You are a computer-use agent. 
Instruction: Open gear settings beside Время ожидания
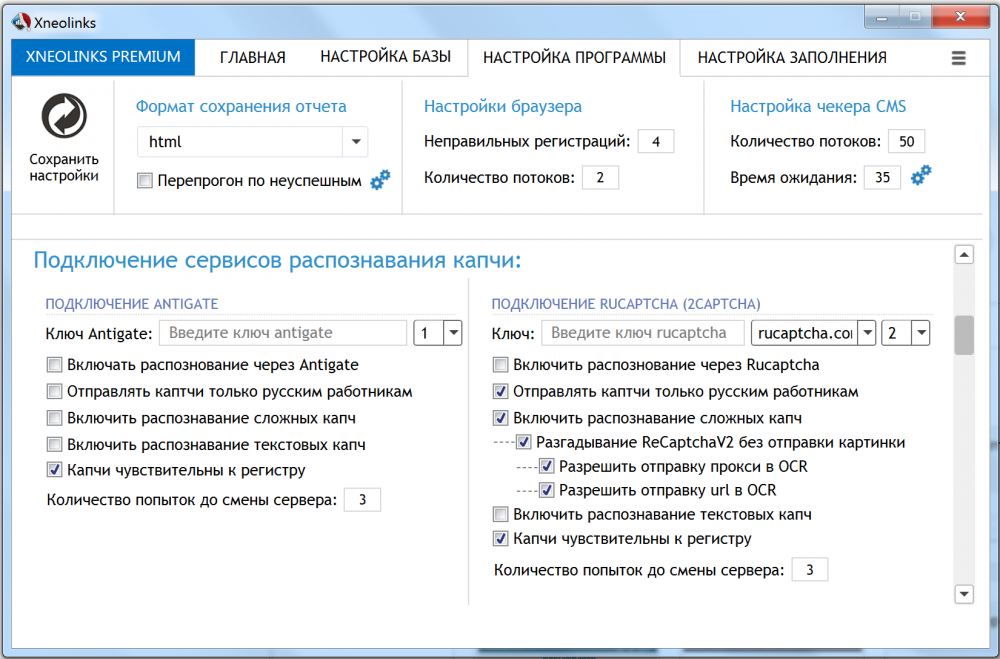921,175
